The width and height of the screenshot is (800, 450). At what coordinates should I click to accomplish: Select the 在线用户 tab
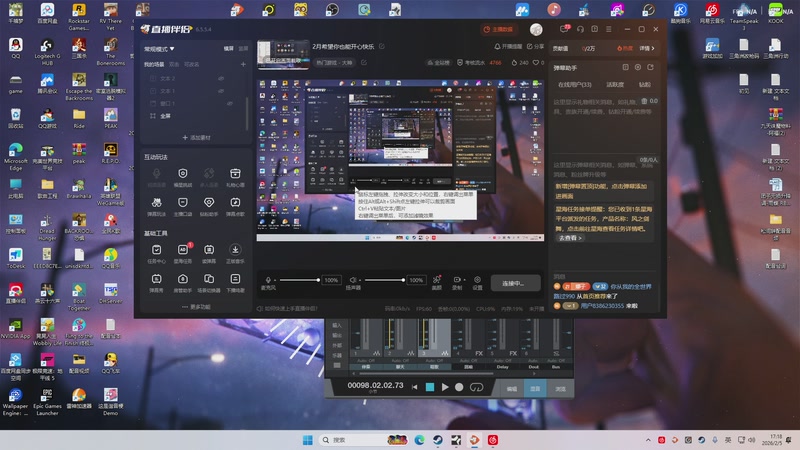pyautogui.click(x=574, y=85)
